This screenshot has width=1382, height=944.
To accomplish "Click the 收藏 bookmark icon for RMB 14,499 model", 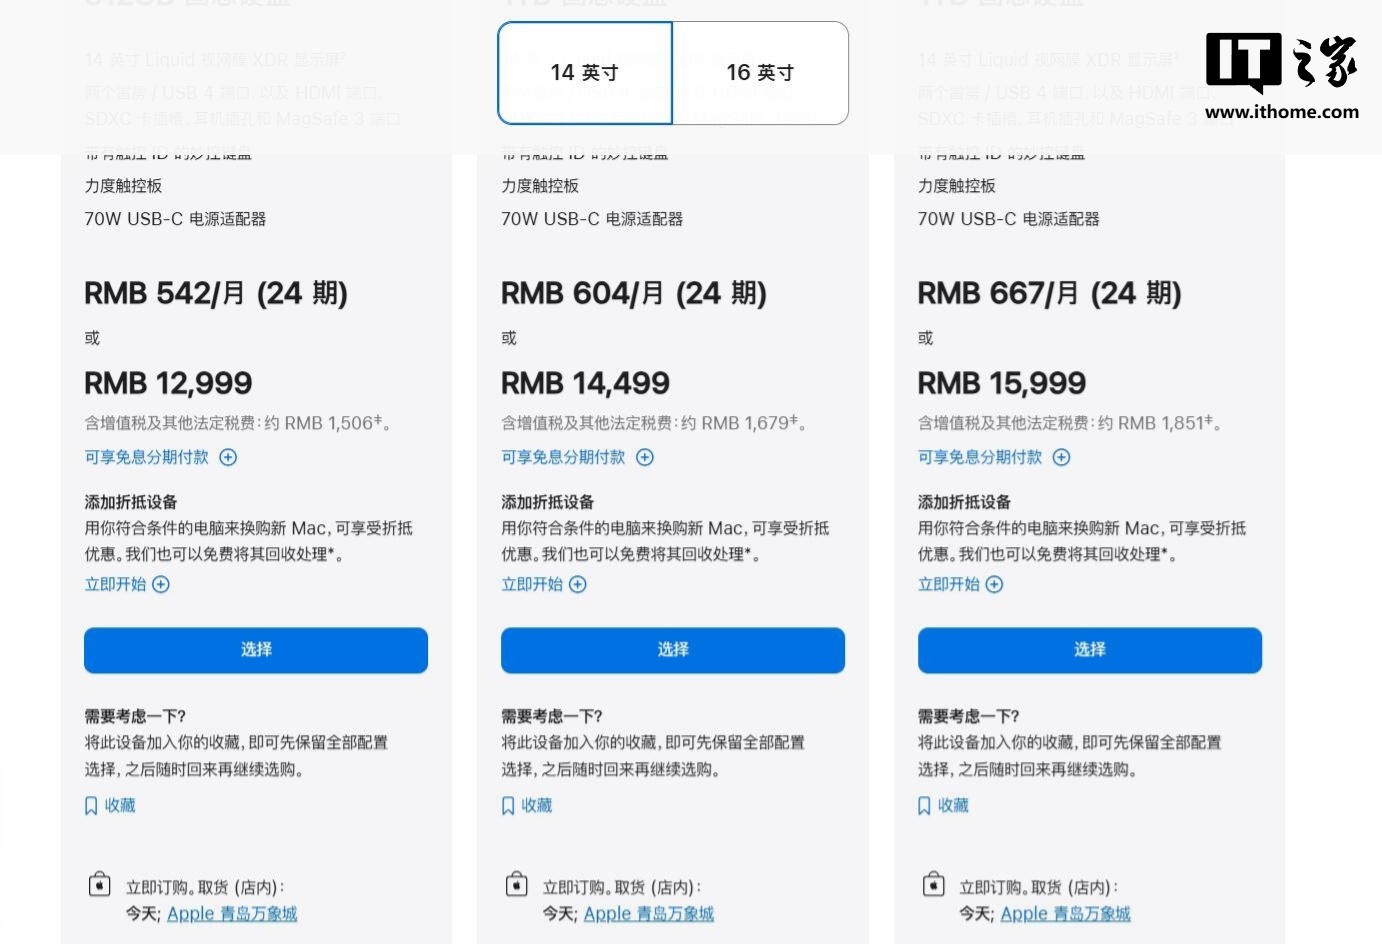I will click(x=508, y=806).
